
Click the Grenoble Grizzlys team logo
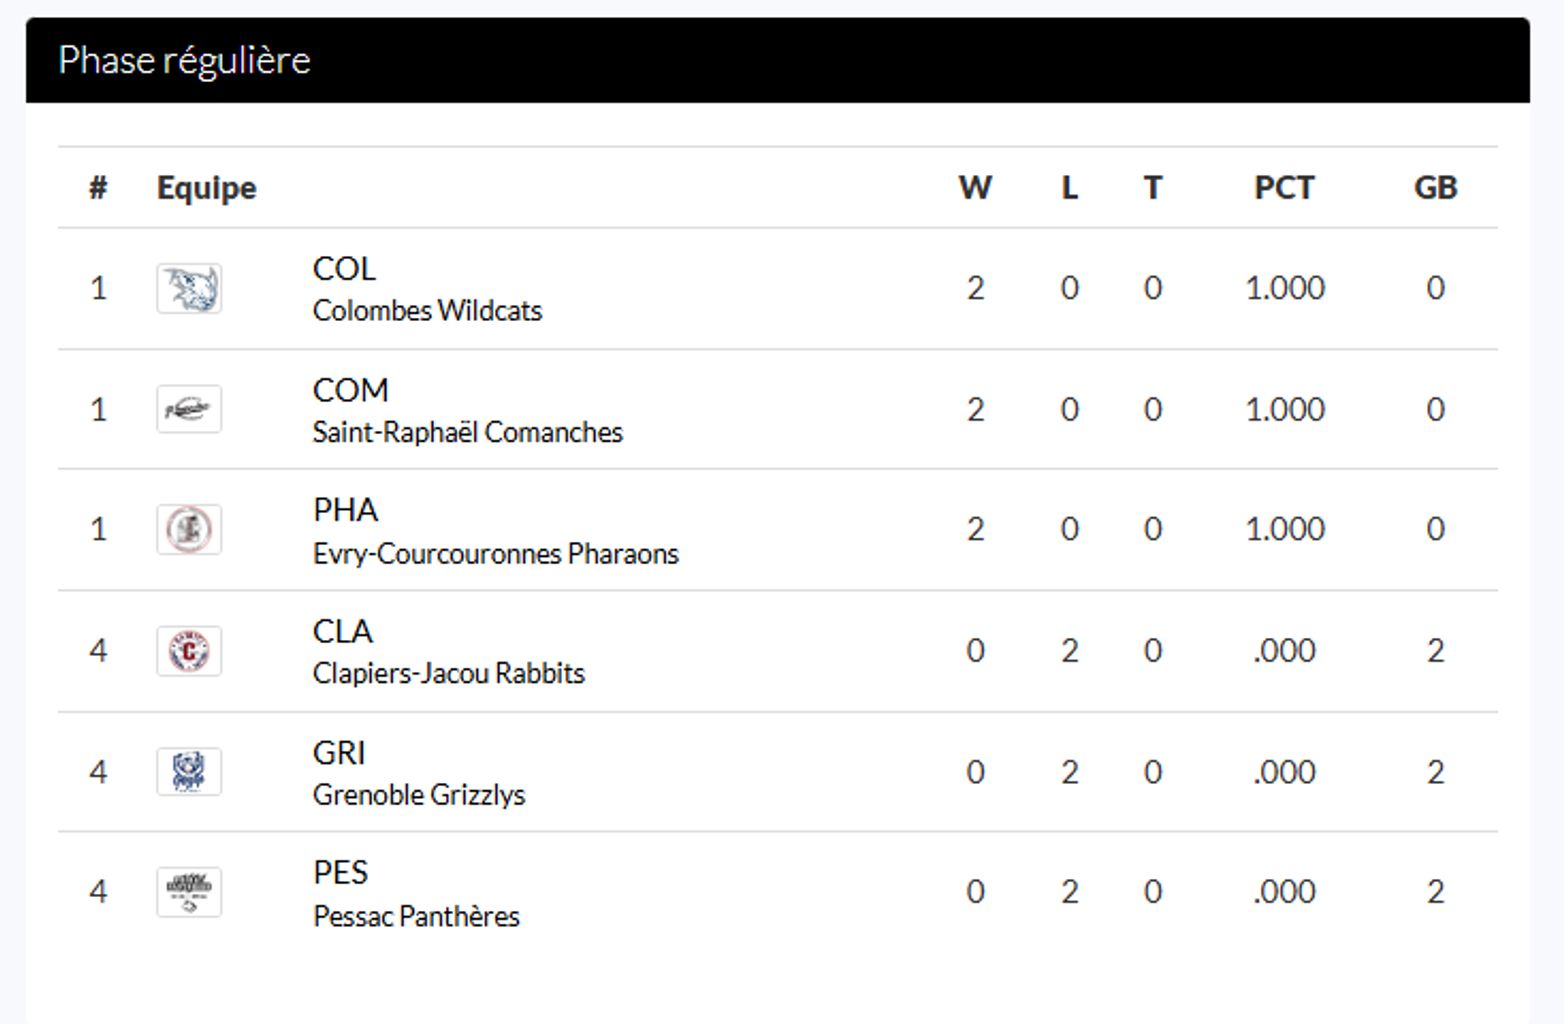point(189,772)
